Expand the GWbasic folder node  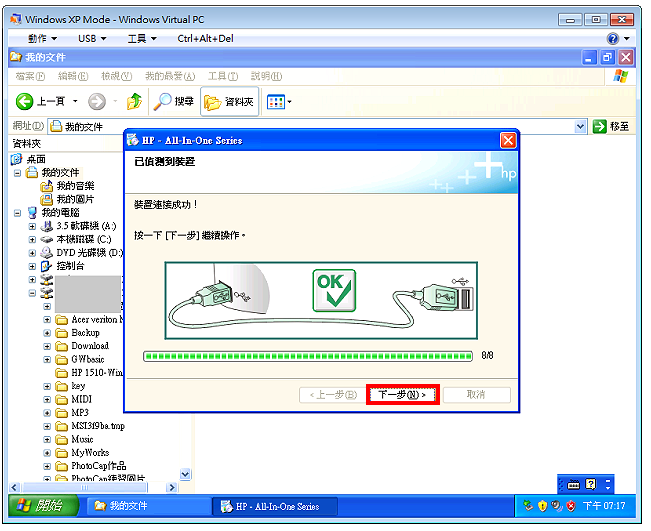tap(47, 360)
